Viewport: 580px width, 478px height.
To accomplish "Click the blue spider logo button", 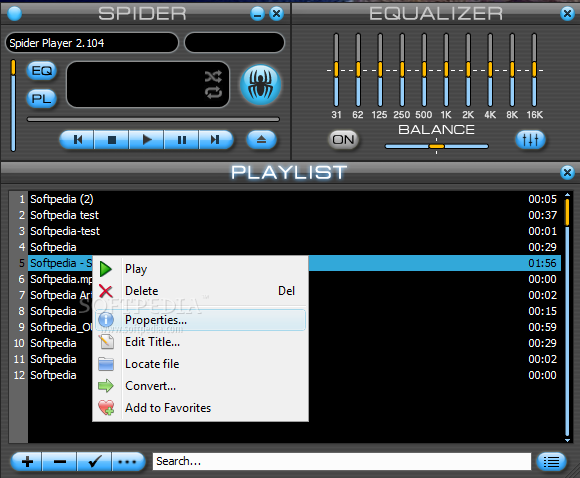I will pyautogui.click(x=260, y=85).
